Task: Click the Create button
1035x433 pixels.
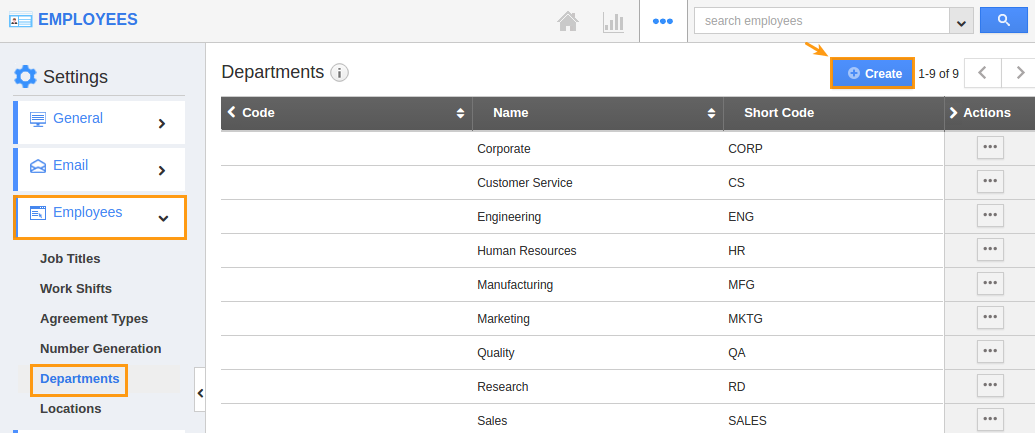Action: [x=872, y=73]
